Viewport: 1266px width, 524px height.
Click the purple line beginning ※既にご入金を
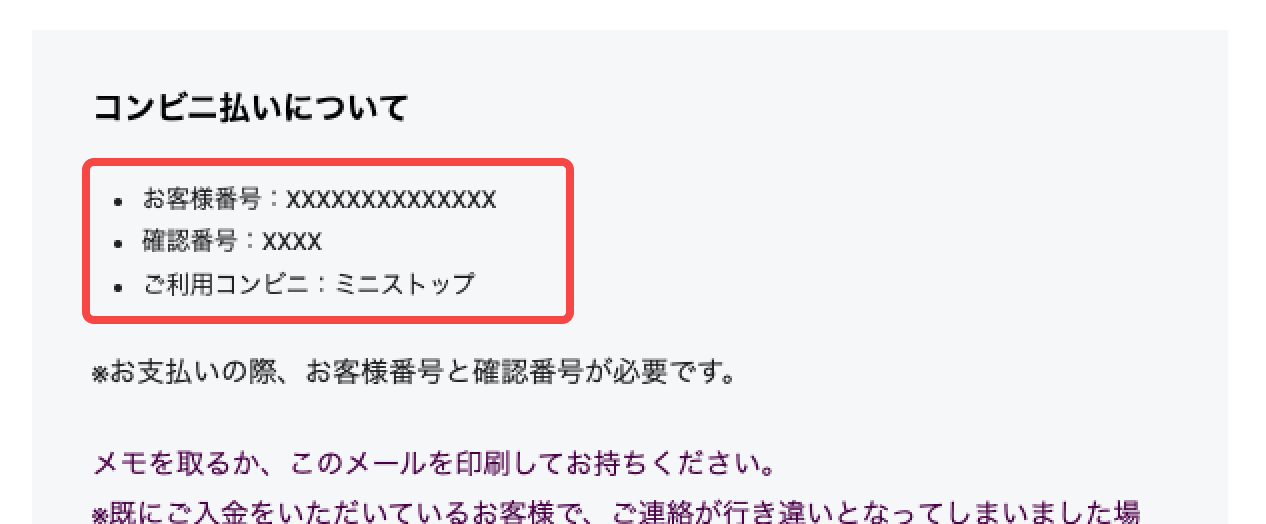tap(616, 513)
